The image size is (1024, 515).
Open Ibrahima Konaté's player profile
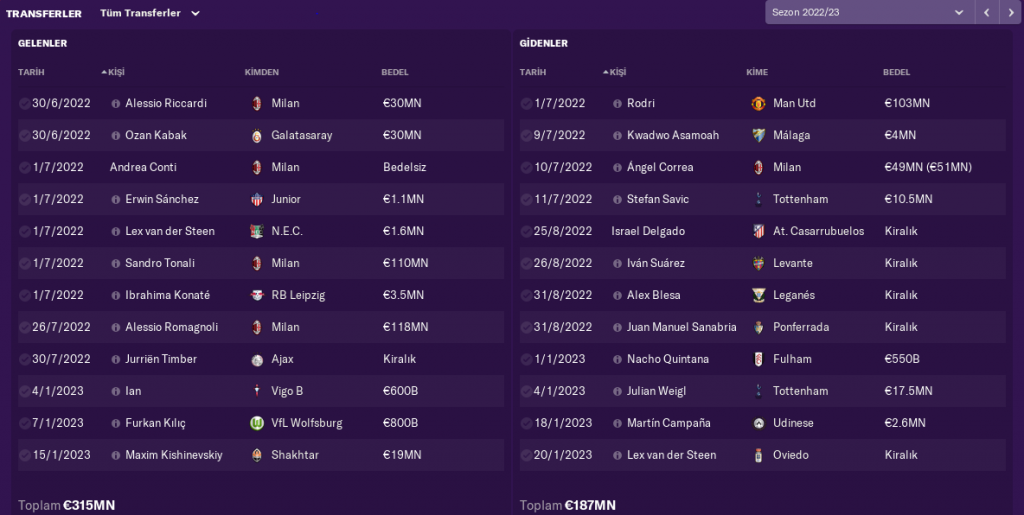[x=167, y=295]
